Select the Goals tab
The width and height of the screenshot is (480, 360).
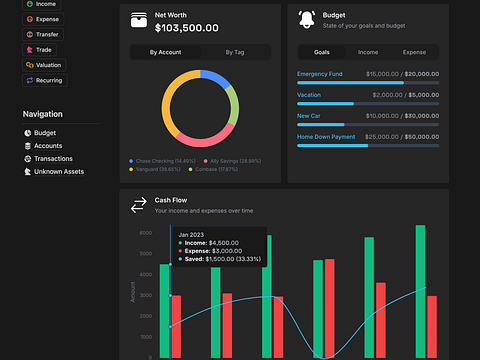pyautogui.click(x=322, y=52)
